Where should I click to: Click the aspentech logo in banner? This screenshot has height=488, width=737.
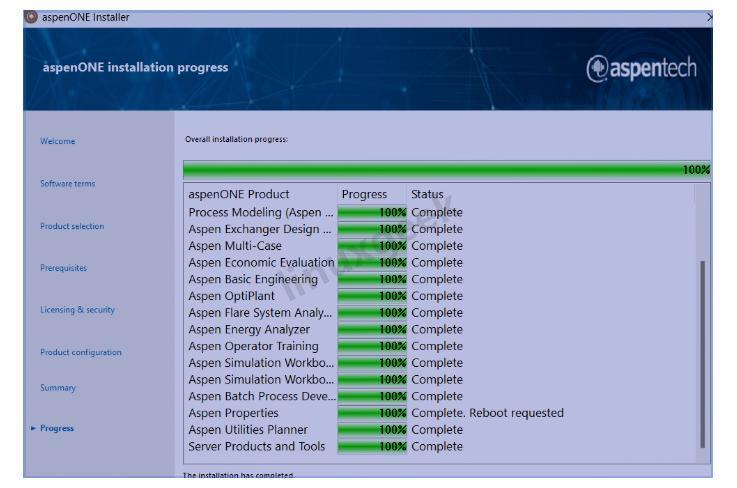[642, 69]
